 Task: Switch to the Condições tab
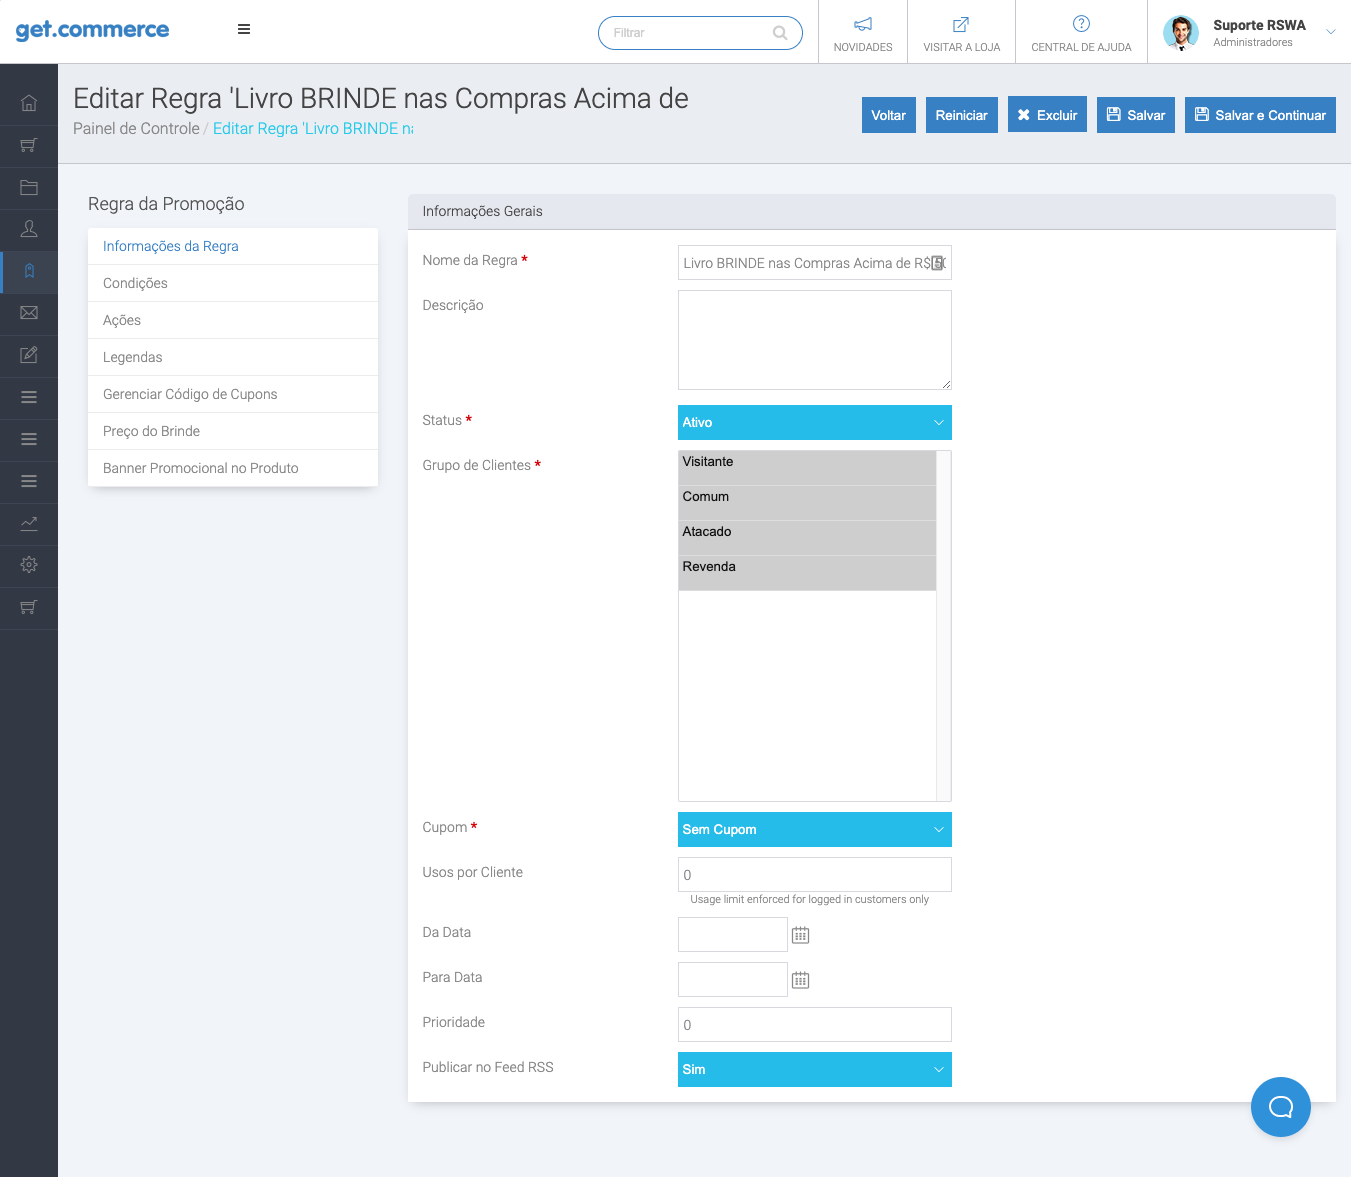(135, 283)
